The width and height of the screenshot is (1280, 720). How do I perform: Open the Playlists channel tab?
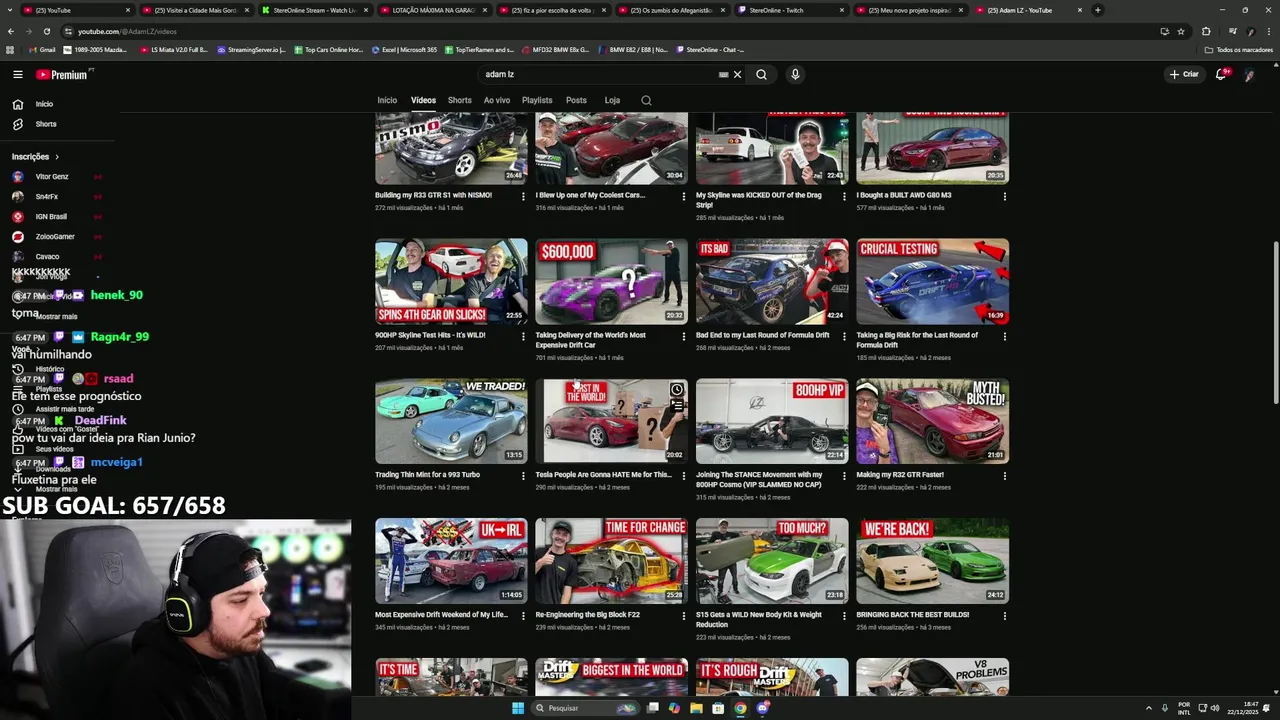tap(537, 100)
